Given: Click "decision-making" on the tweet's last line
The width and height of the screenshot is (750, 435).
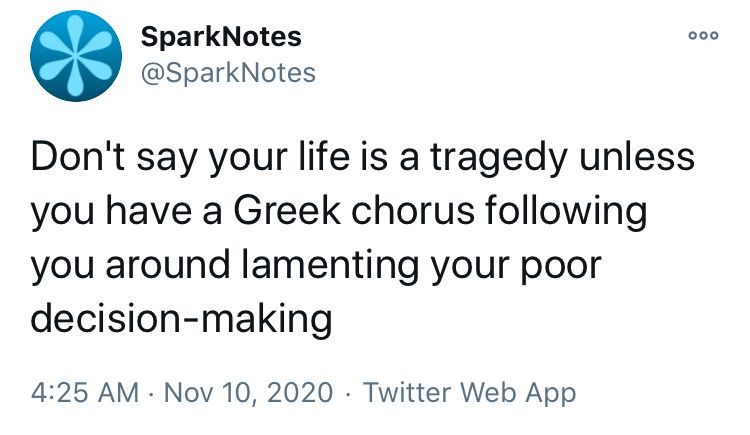Looking at the screenshot, I should tap(180, 319).
